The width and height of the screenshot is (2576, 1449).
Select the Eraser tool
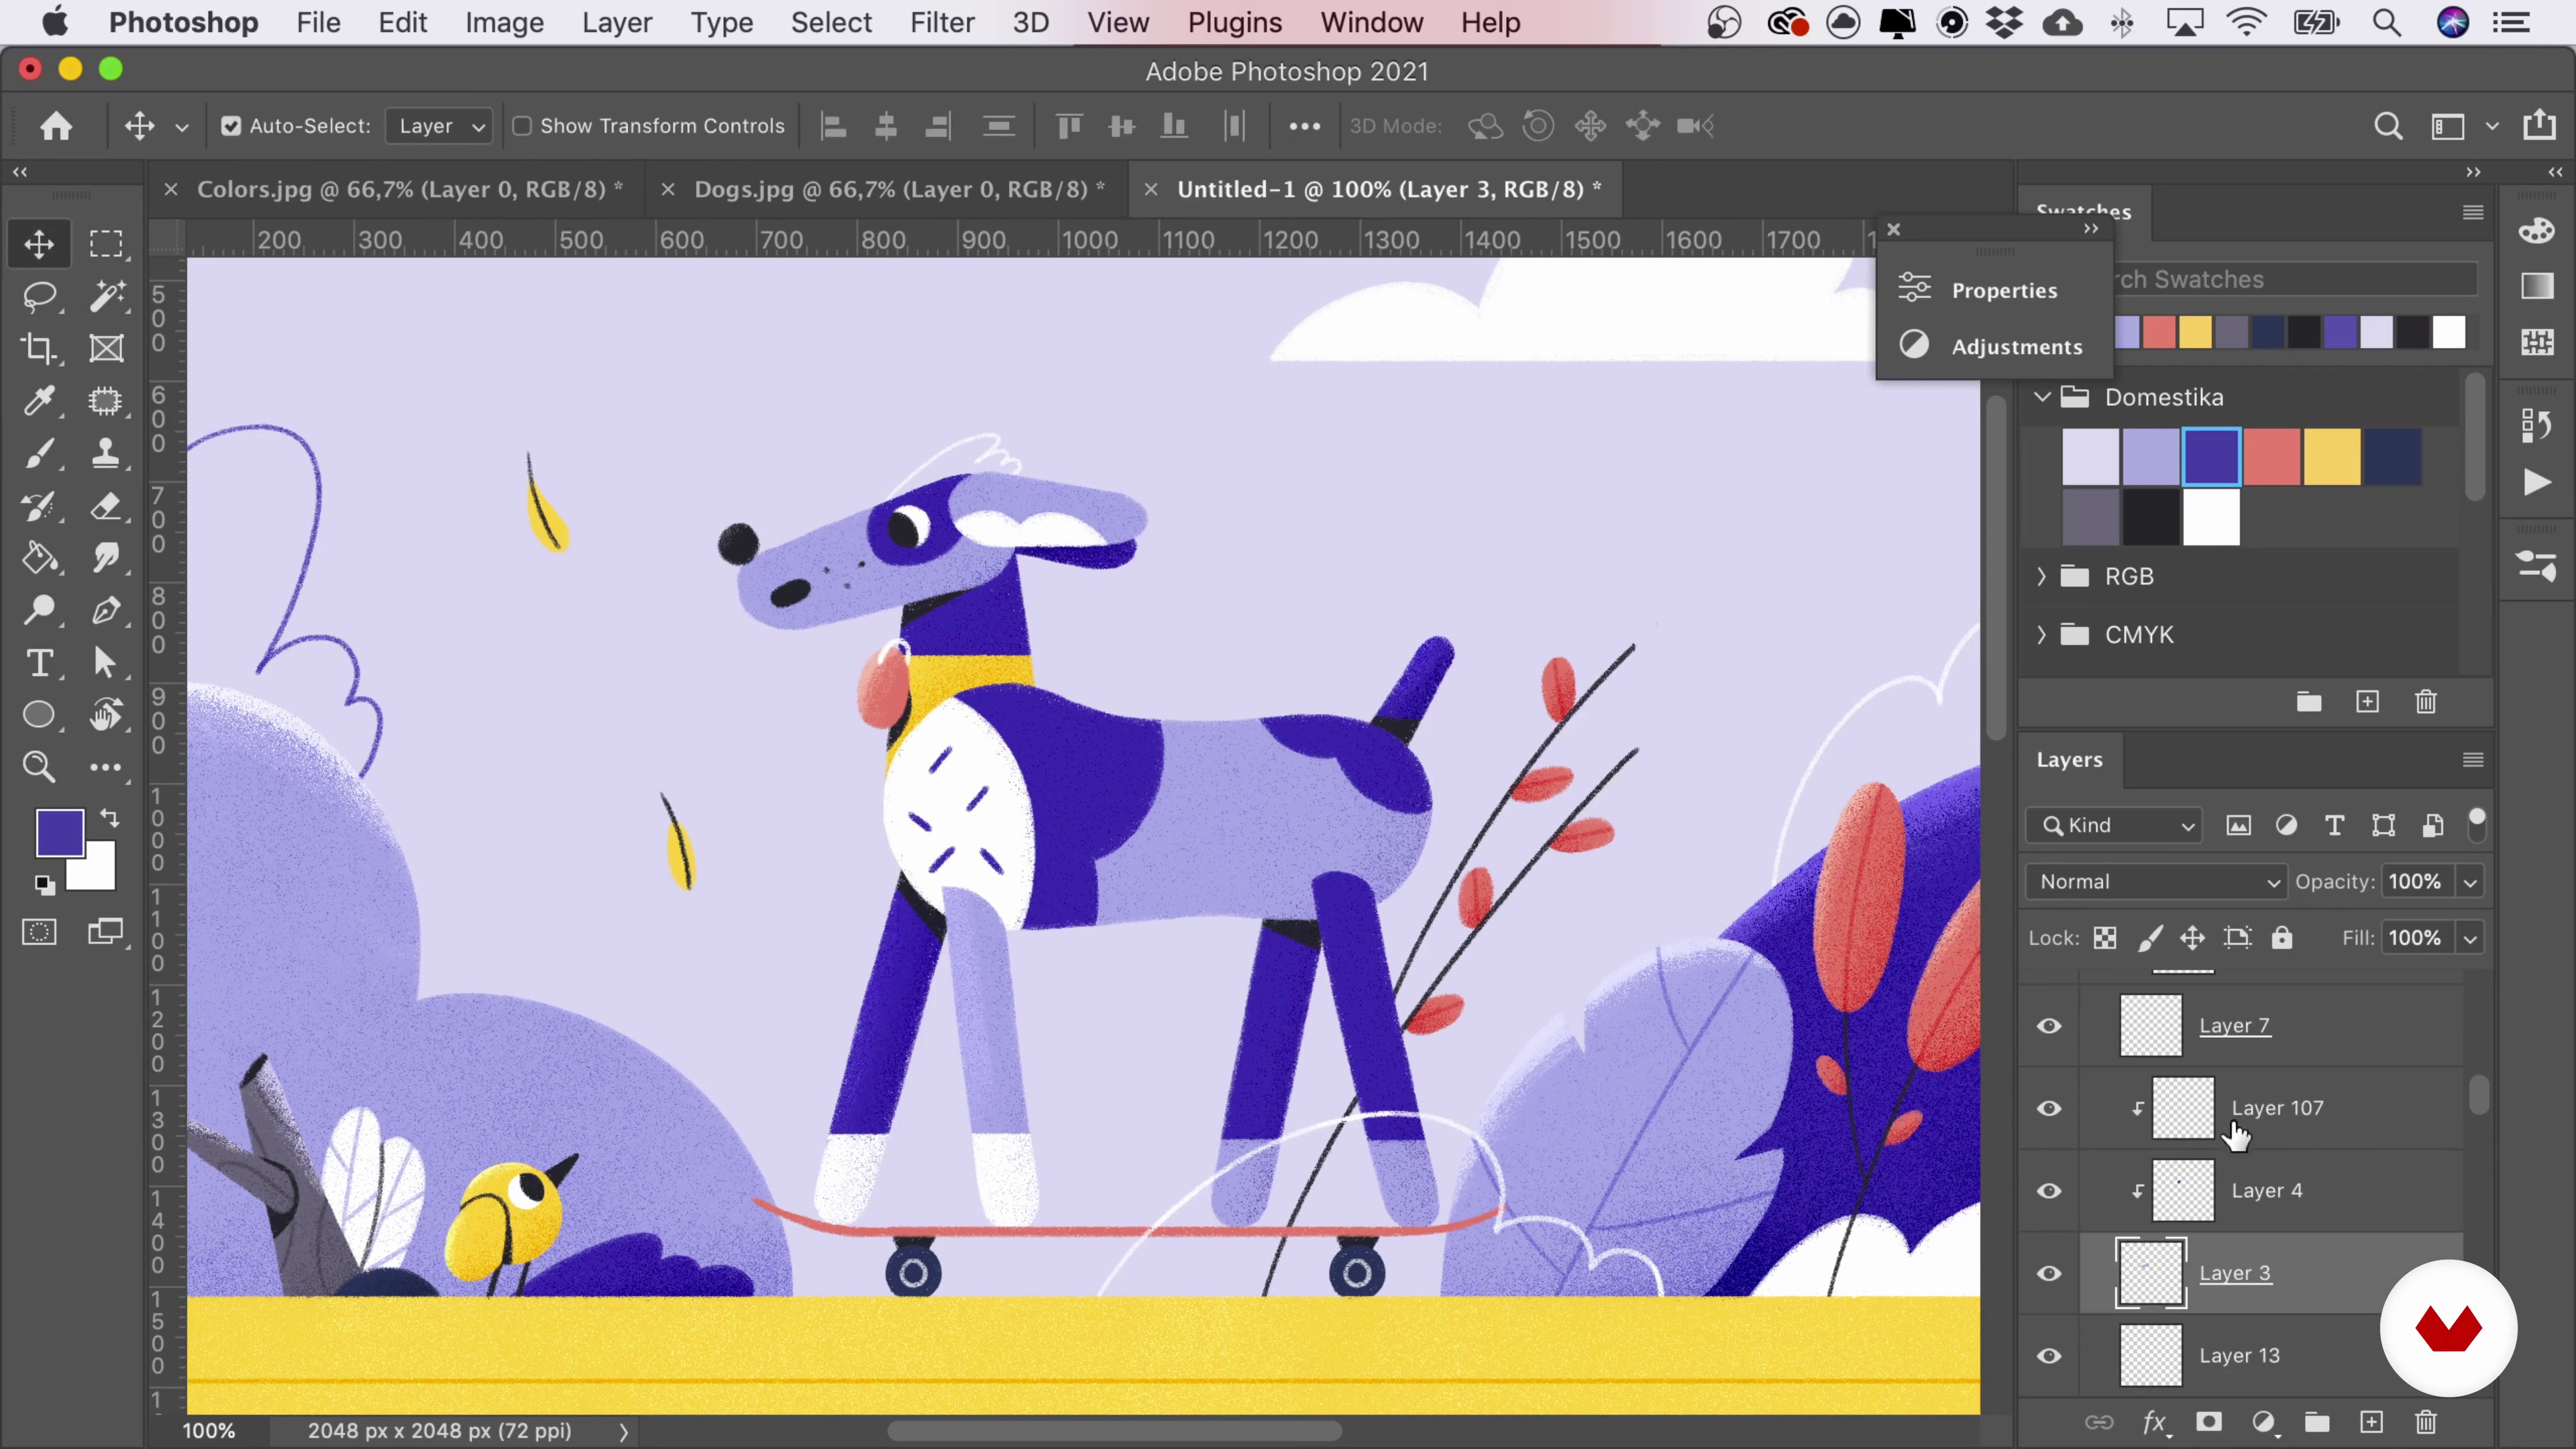click(106, 506)
